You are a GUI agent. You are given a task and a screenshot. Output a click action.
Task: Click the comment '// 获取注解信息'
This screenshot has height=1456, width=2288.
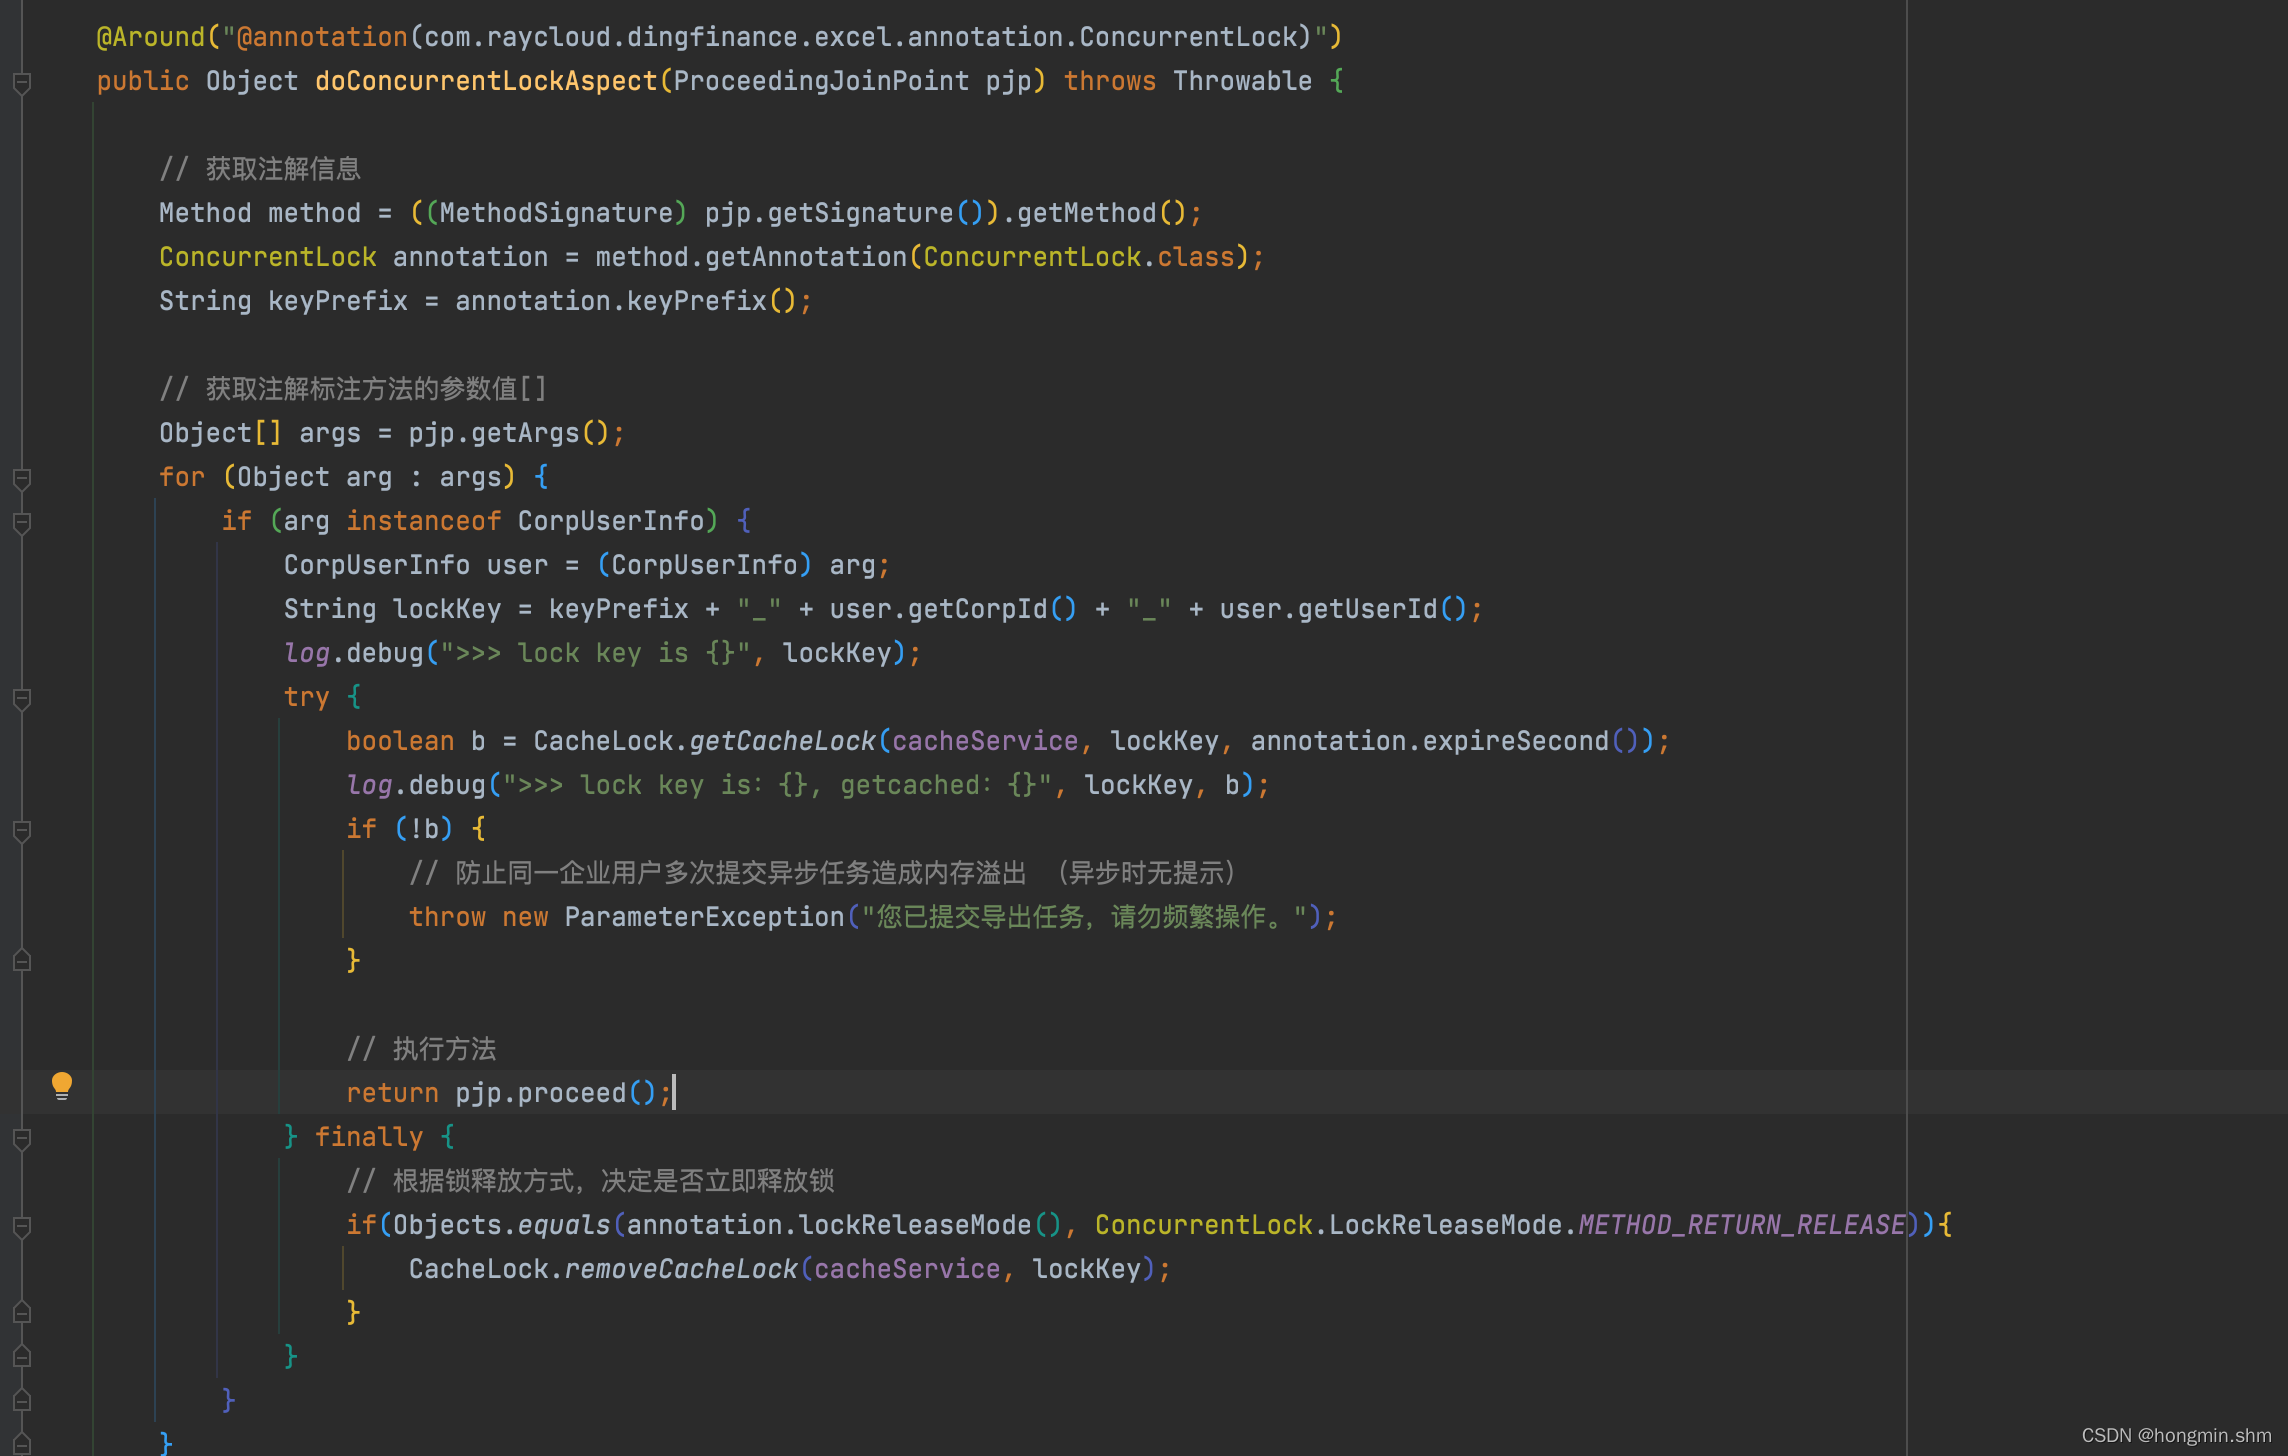coord(260,169)
